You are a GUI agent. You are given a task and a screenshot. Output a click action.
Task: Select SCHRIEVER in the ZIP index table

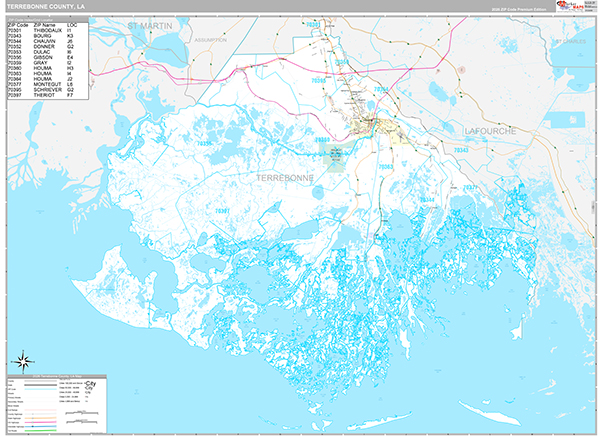tap(48, 89)
